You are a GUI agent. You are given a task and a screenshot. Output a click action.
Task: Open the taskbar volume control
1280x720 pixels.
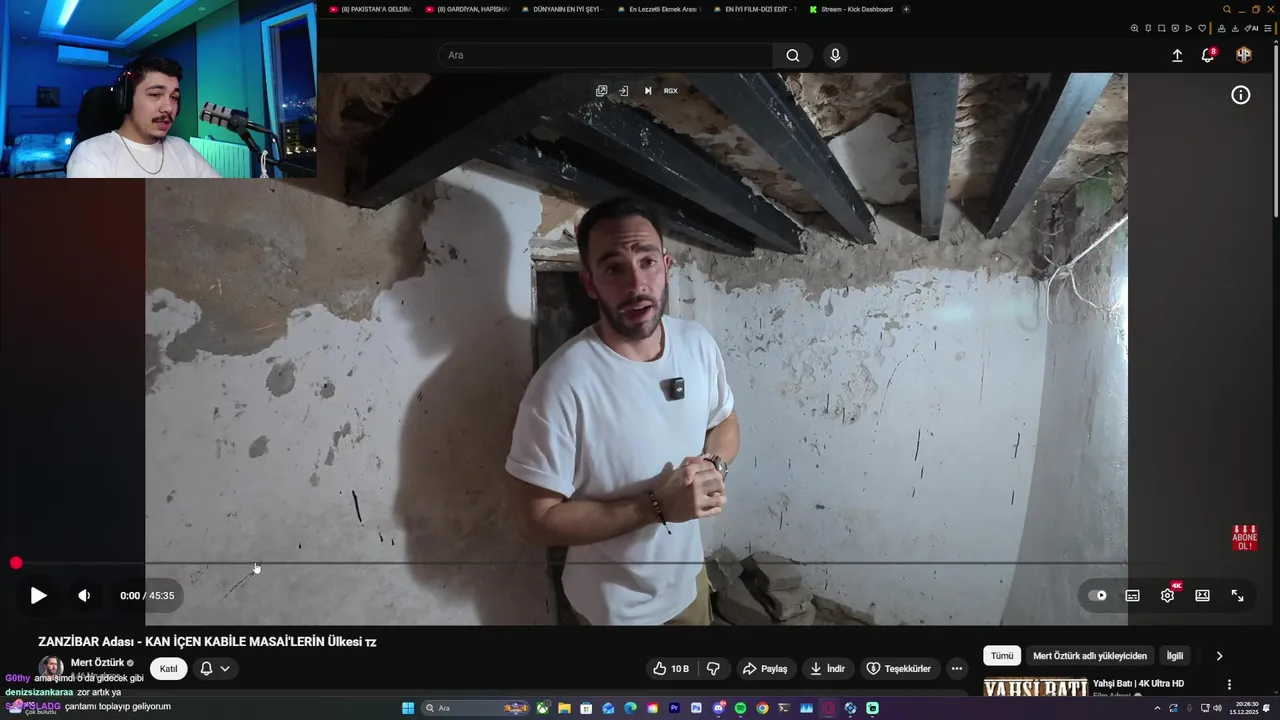tap(1217, 708)
